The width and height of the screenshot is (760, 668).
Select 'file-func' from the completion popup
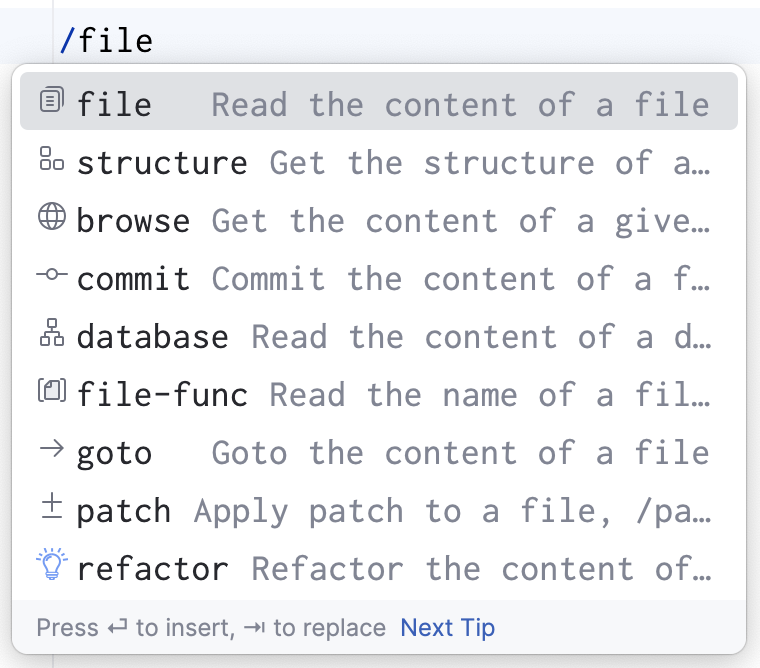(162, 395)
